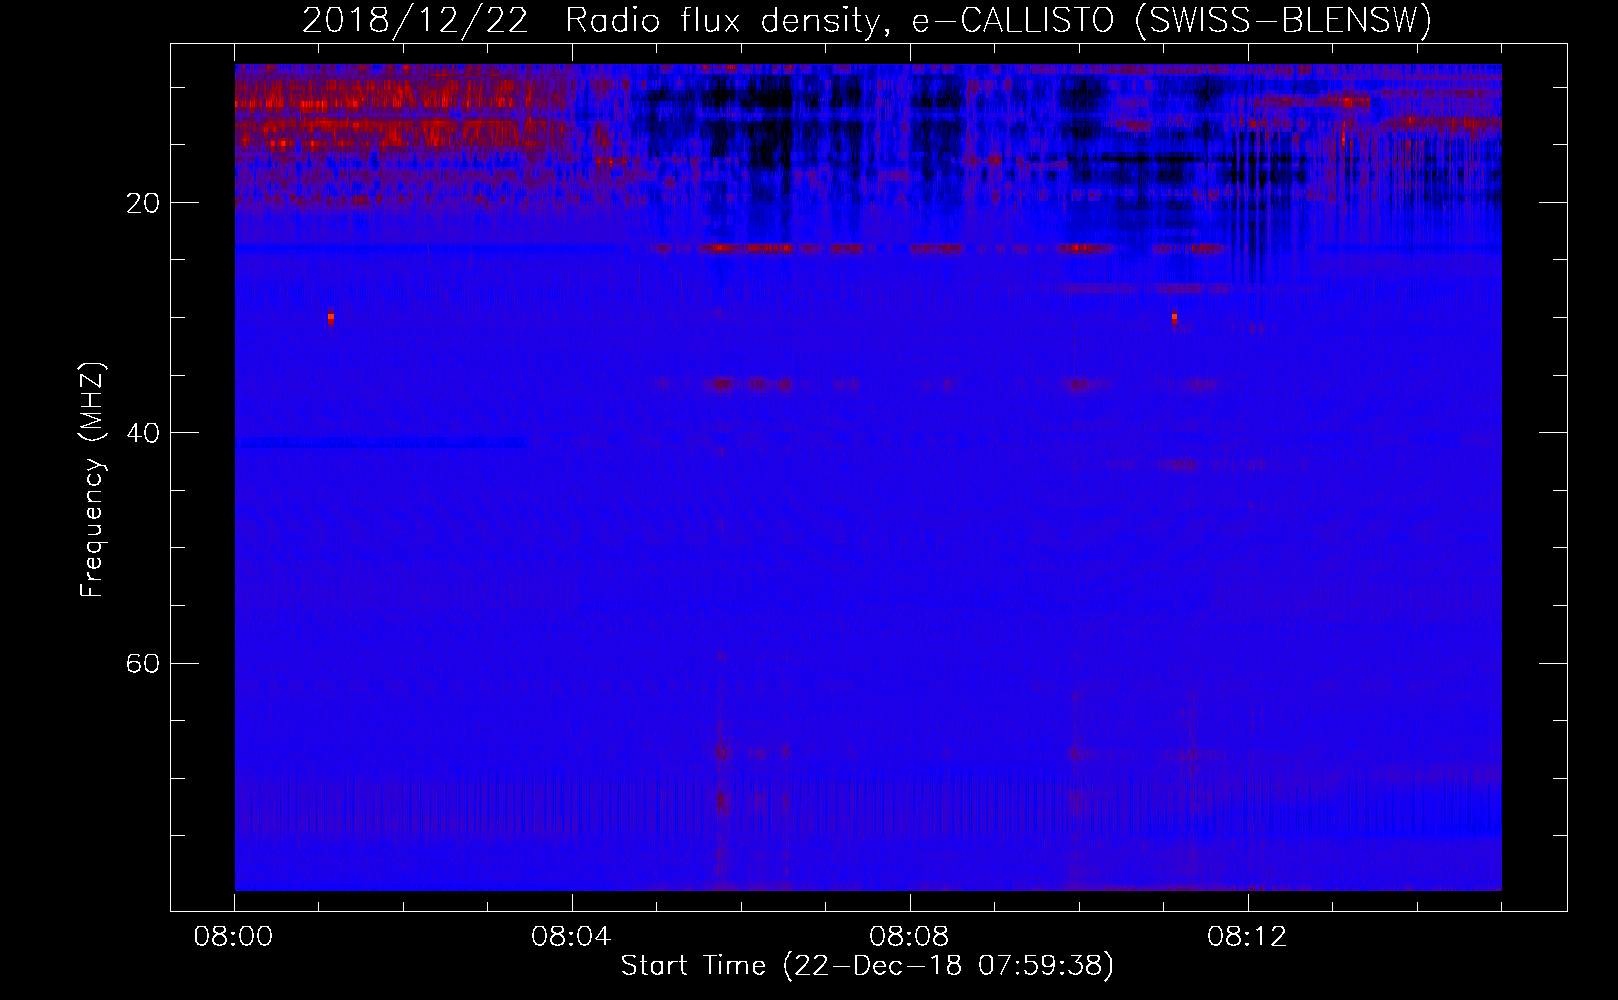Click the bright red spot near 30 MHz after 08:00
The height and width of the screenshot is (1000, 1618).
(x=330, y=319)
